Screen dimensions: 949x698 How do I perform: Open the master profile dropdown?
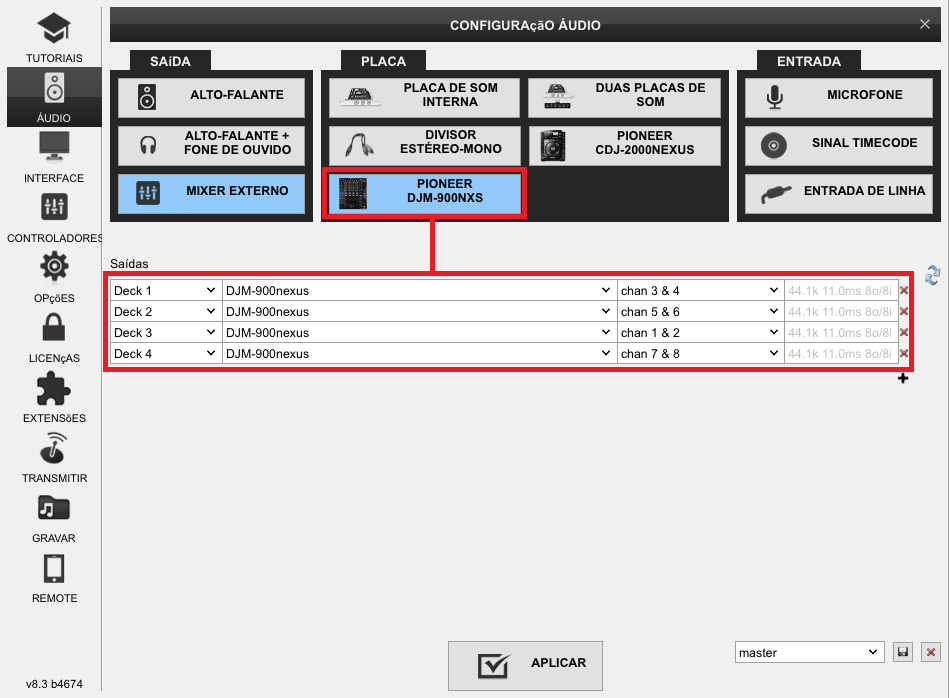coord(809,652)
